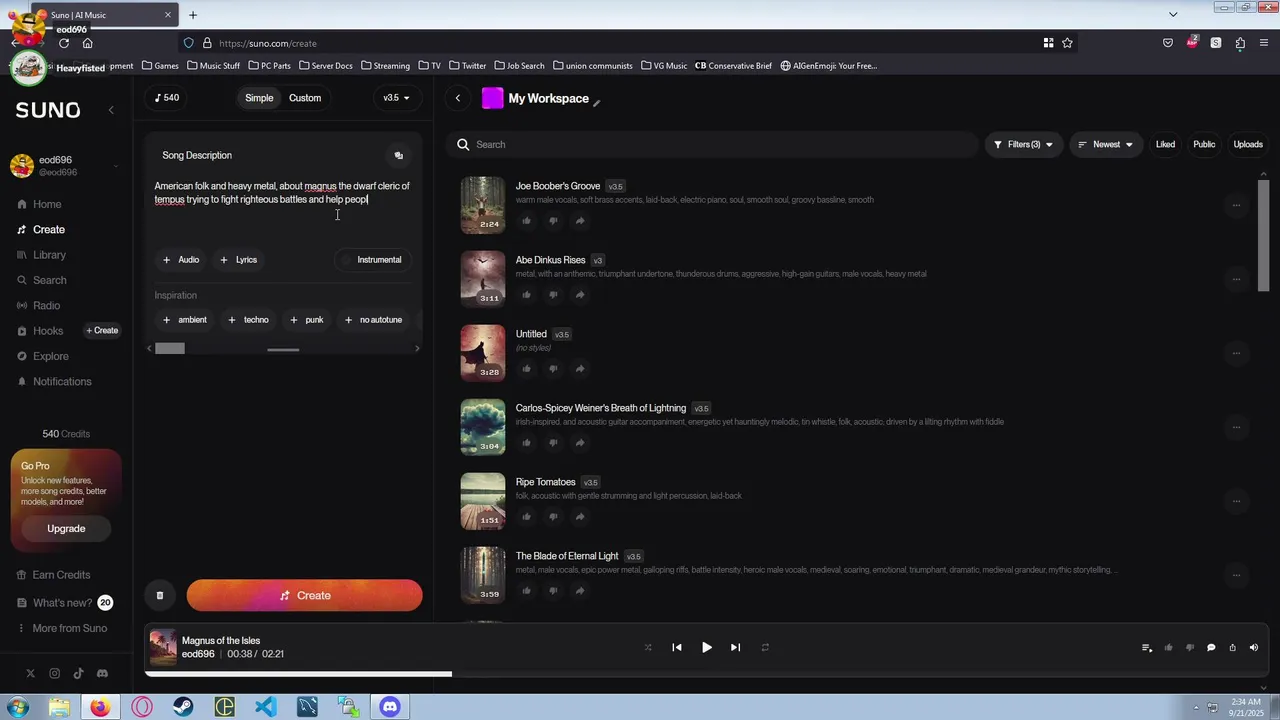The image size is (1280, 720).
Task: Open Suno's Discord social link
Action: coord(102,674)
